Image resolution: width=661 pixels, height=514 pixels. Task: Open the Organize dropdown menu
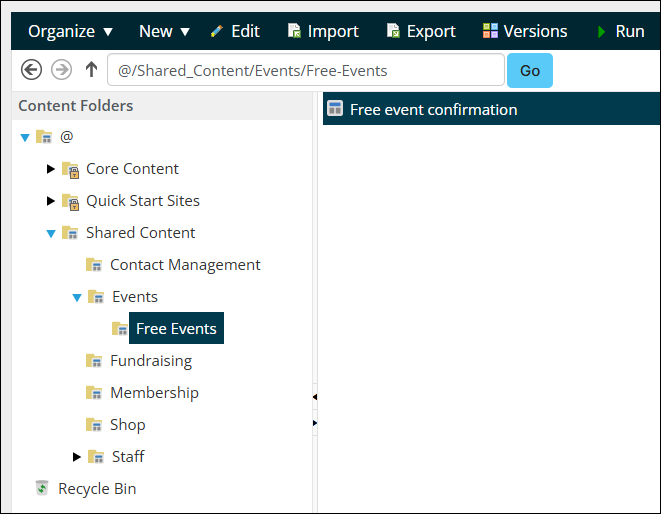tap(70, 31)
